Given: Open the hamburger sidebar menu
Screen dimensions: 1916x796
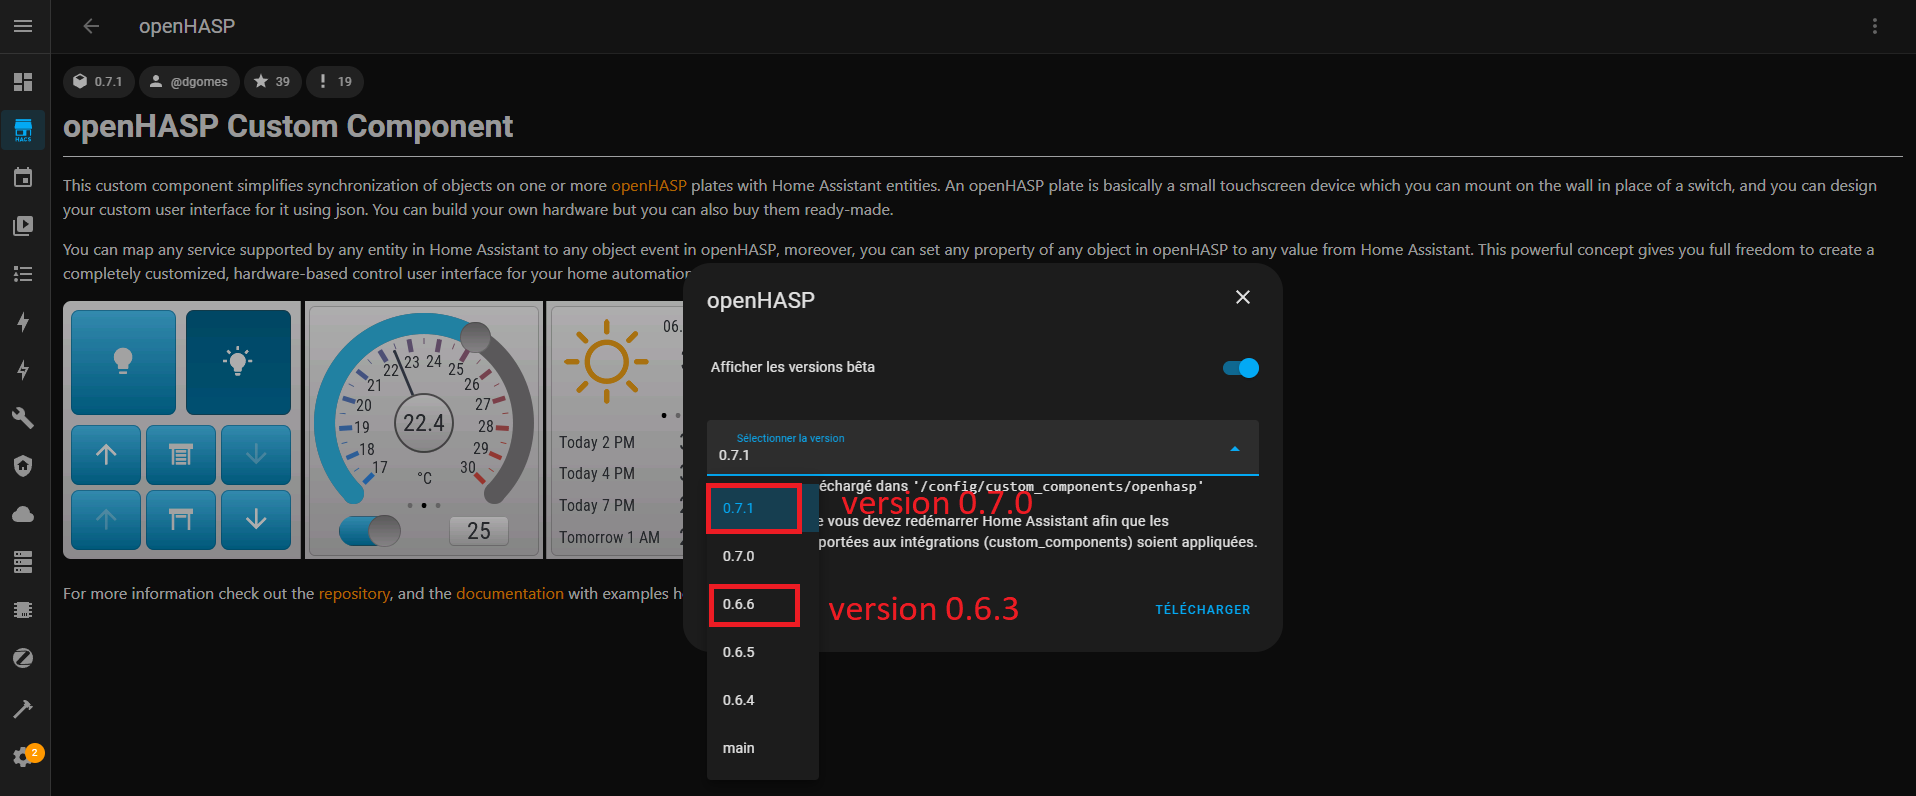Looking at the screenshot, I should point(23,26).
